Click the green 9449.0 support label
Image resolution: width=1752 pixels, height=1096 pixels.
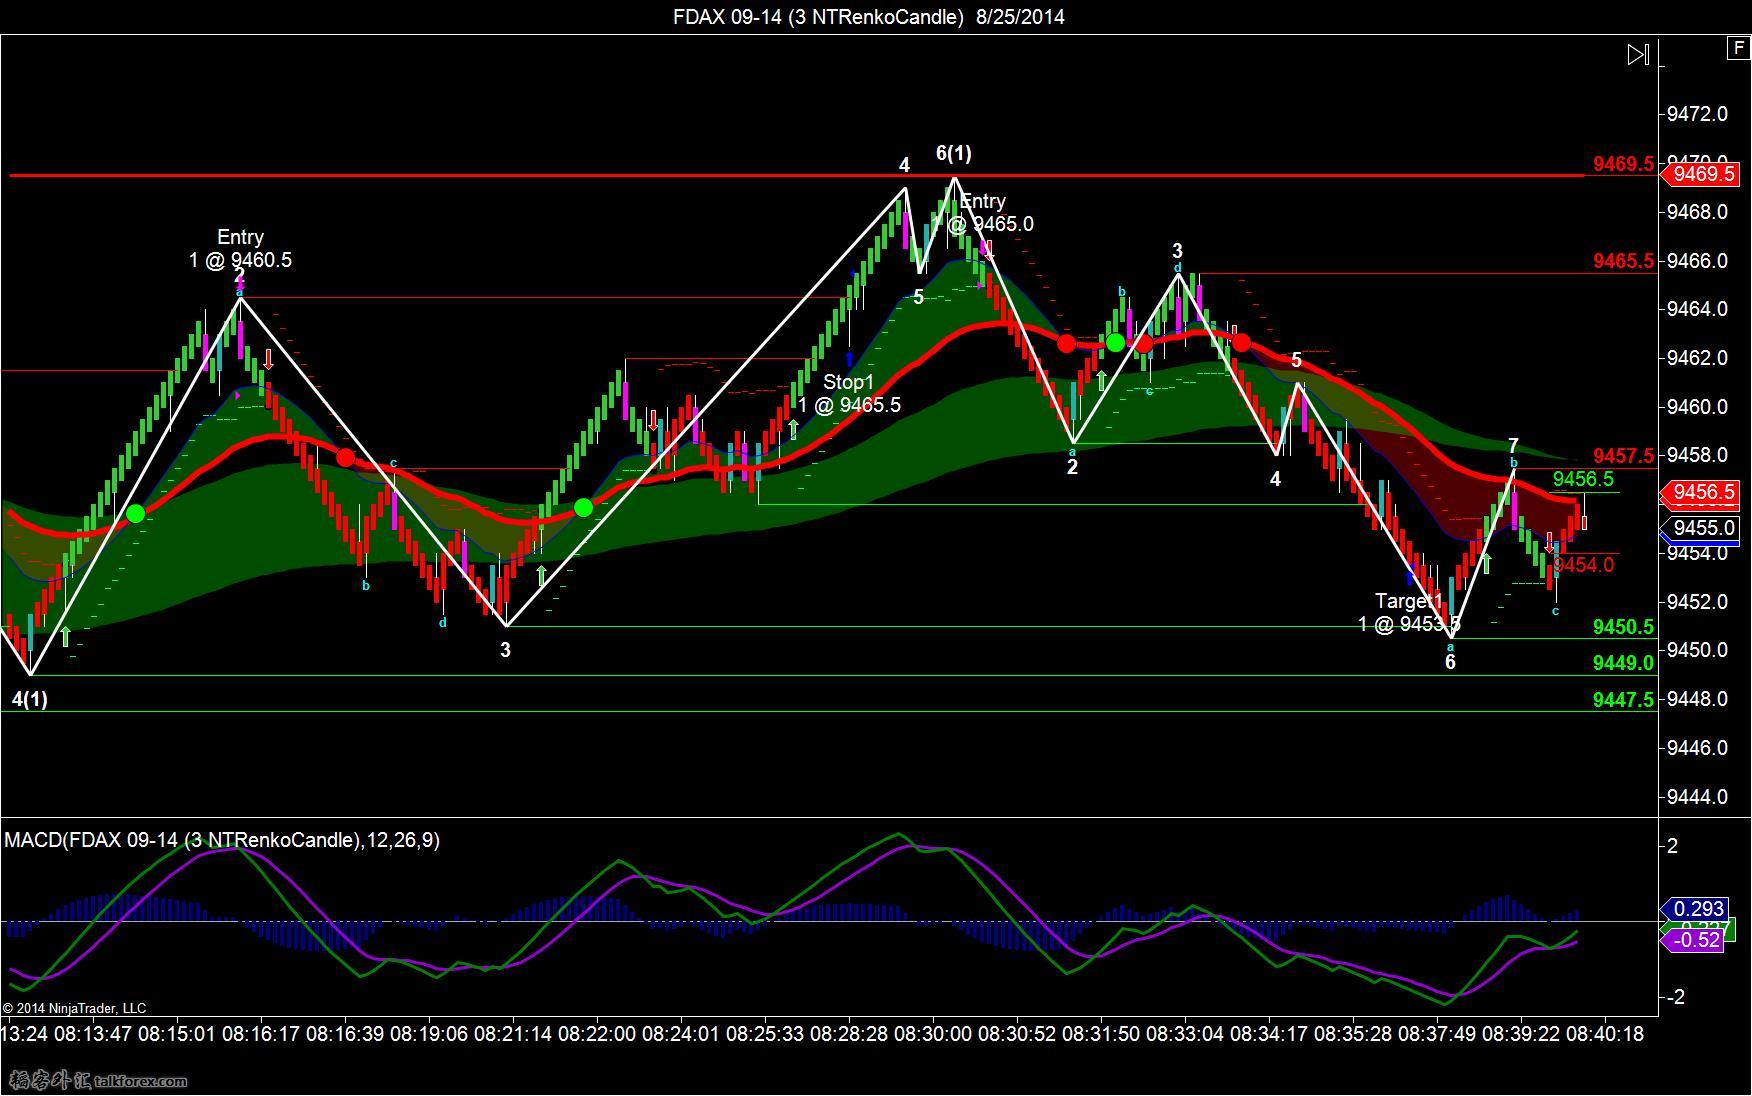1623,663
